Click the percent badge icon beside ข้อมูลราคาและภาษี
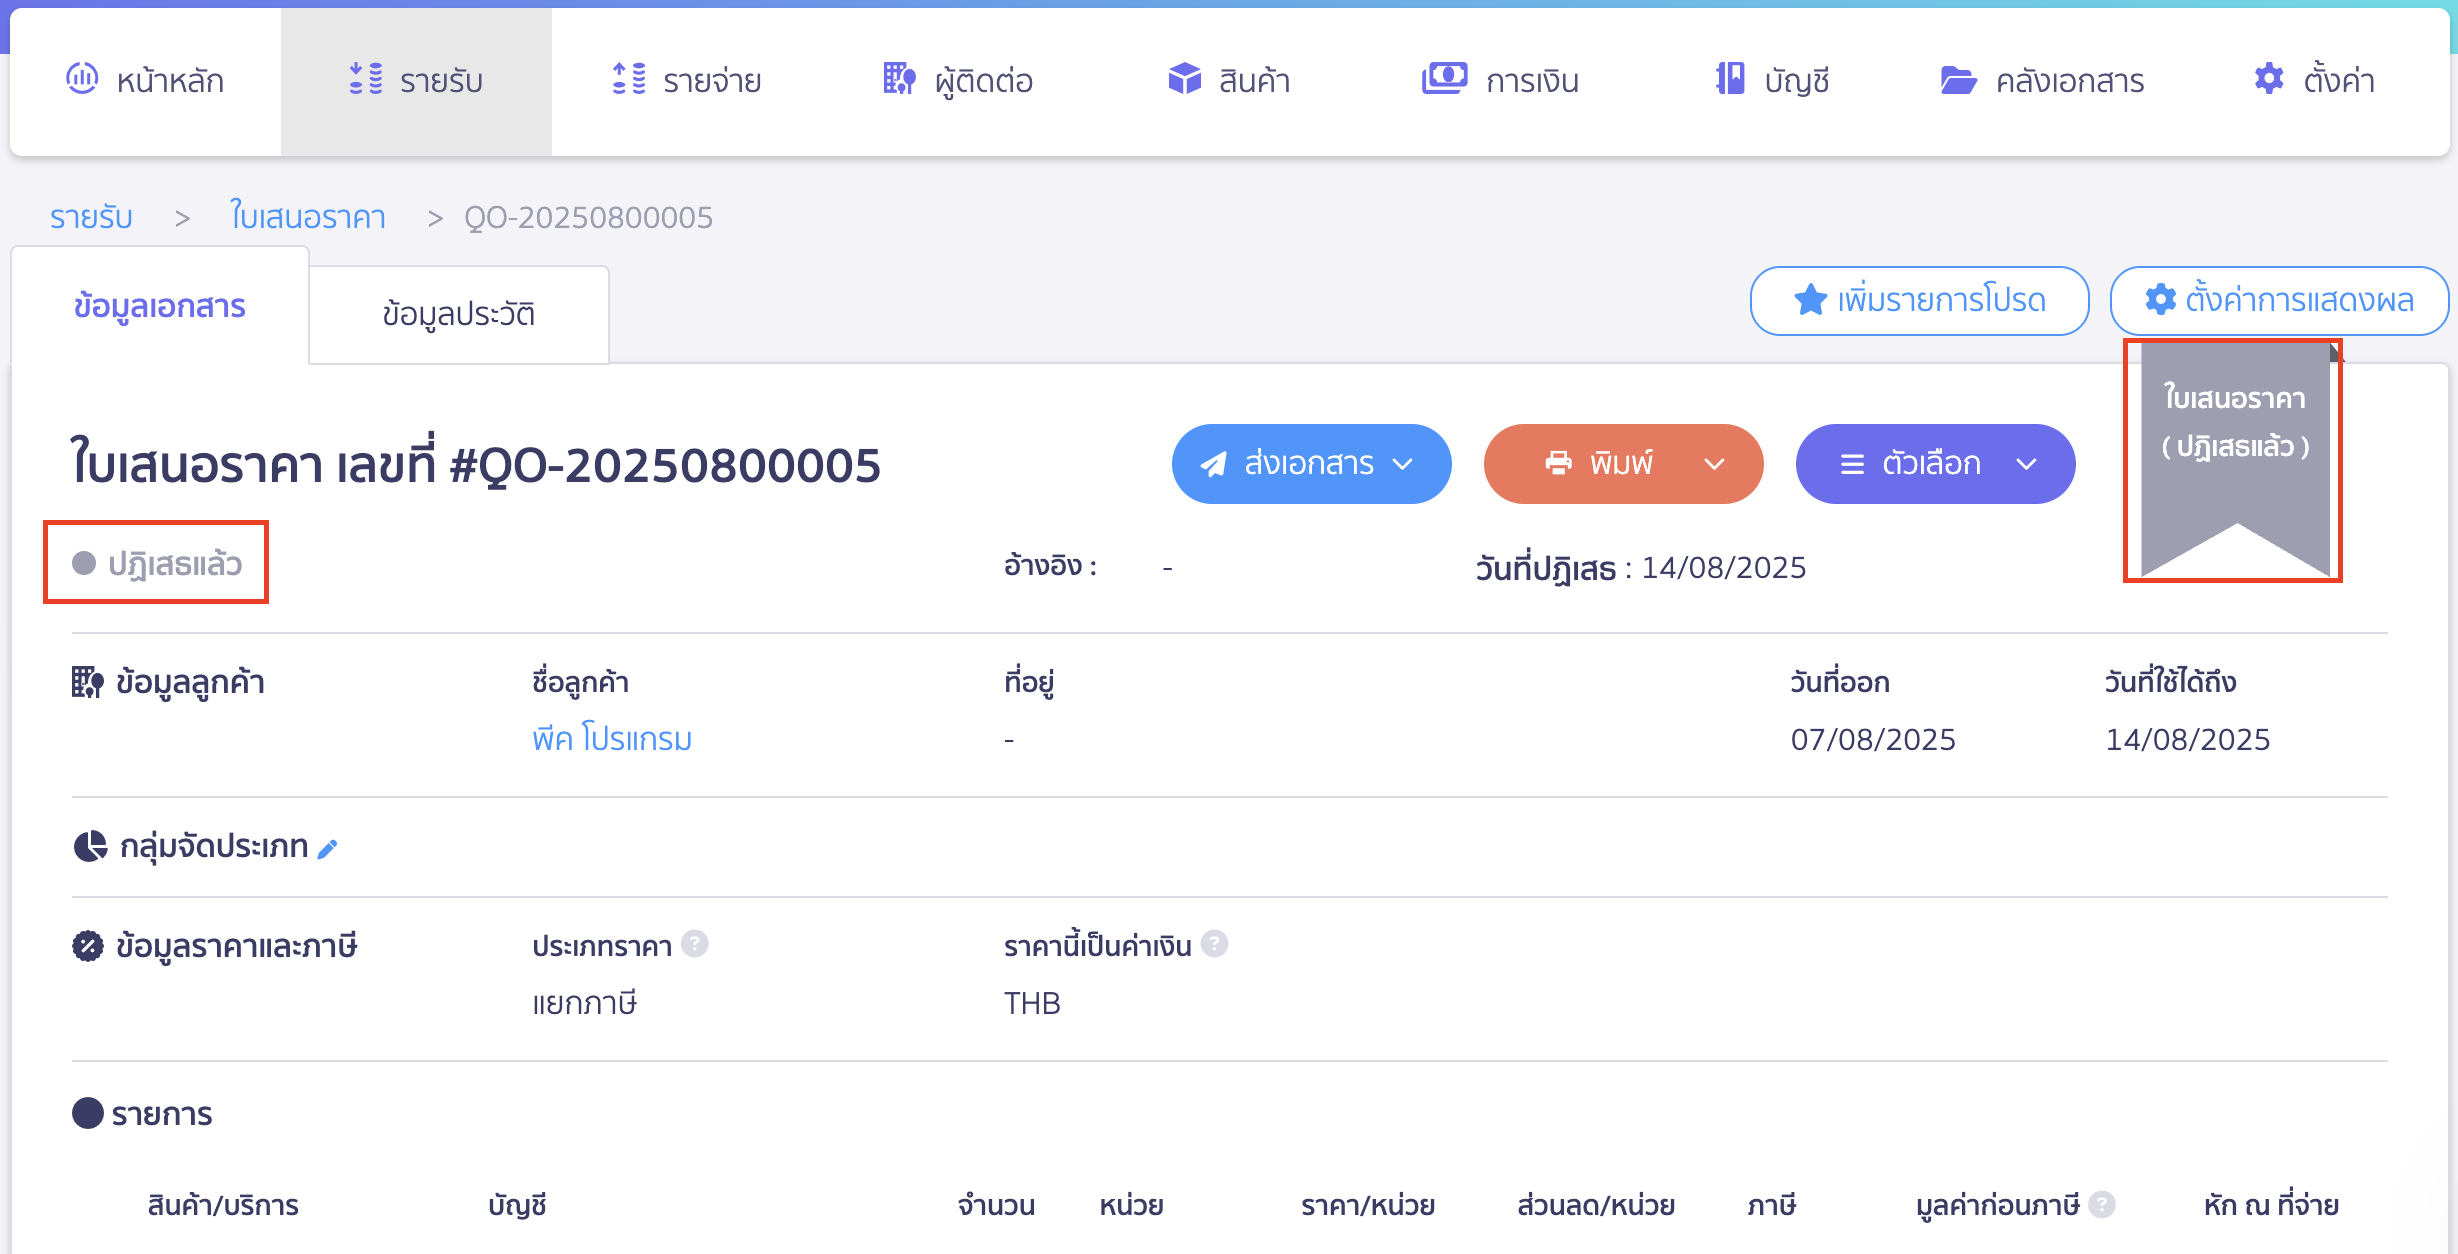 [88, 946]
